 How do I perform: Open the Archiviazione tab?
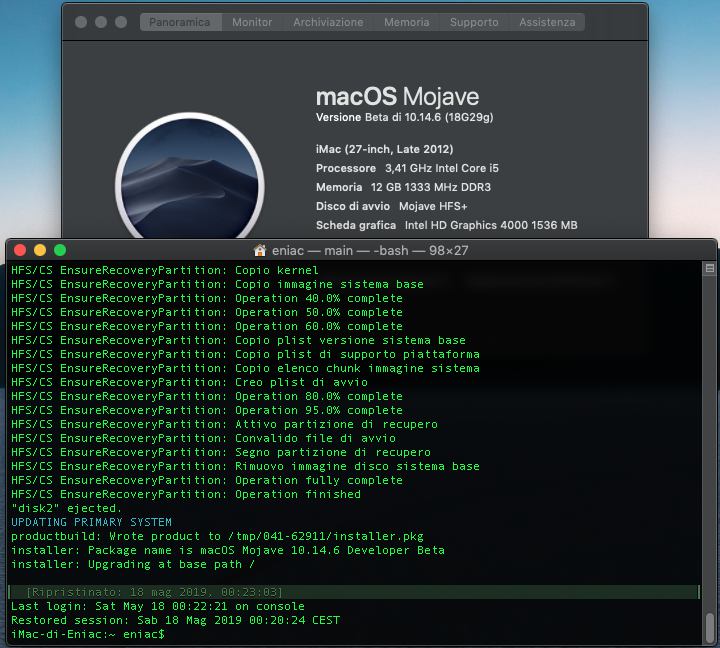328,22
